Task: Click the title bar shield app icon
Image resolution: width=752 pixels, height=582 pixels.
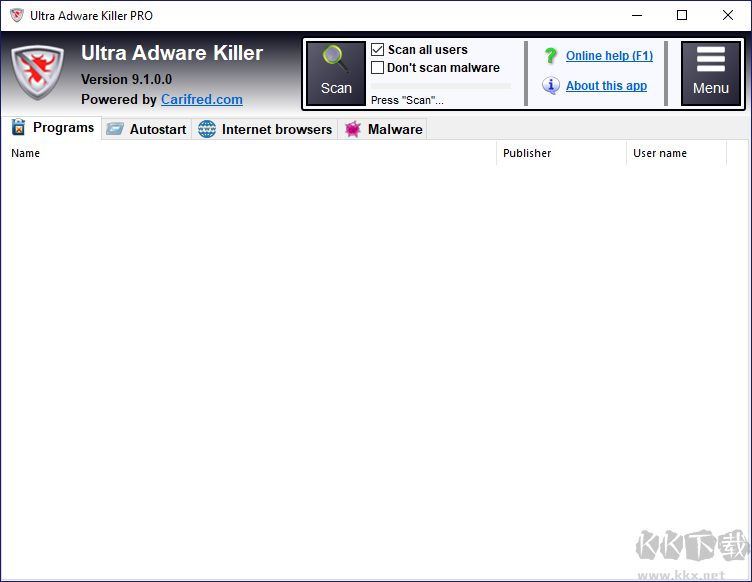Action: point(17,15)
